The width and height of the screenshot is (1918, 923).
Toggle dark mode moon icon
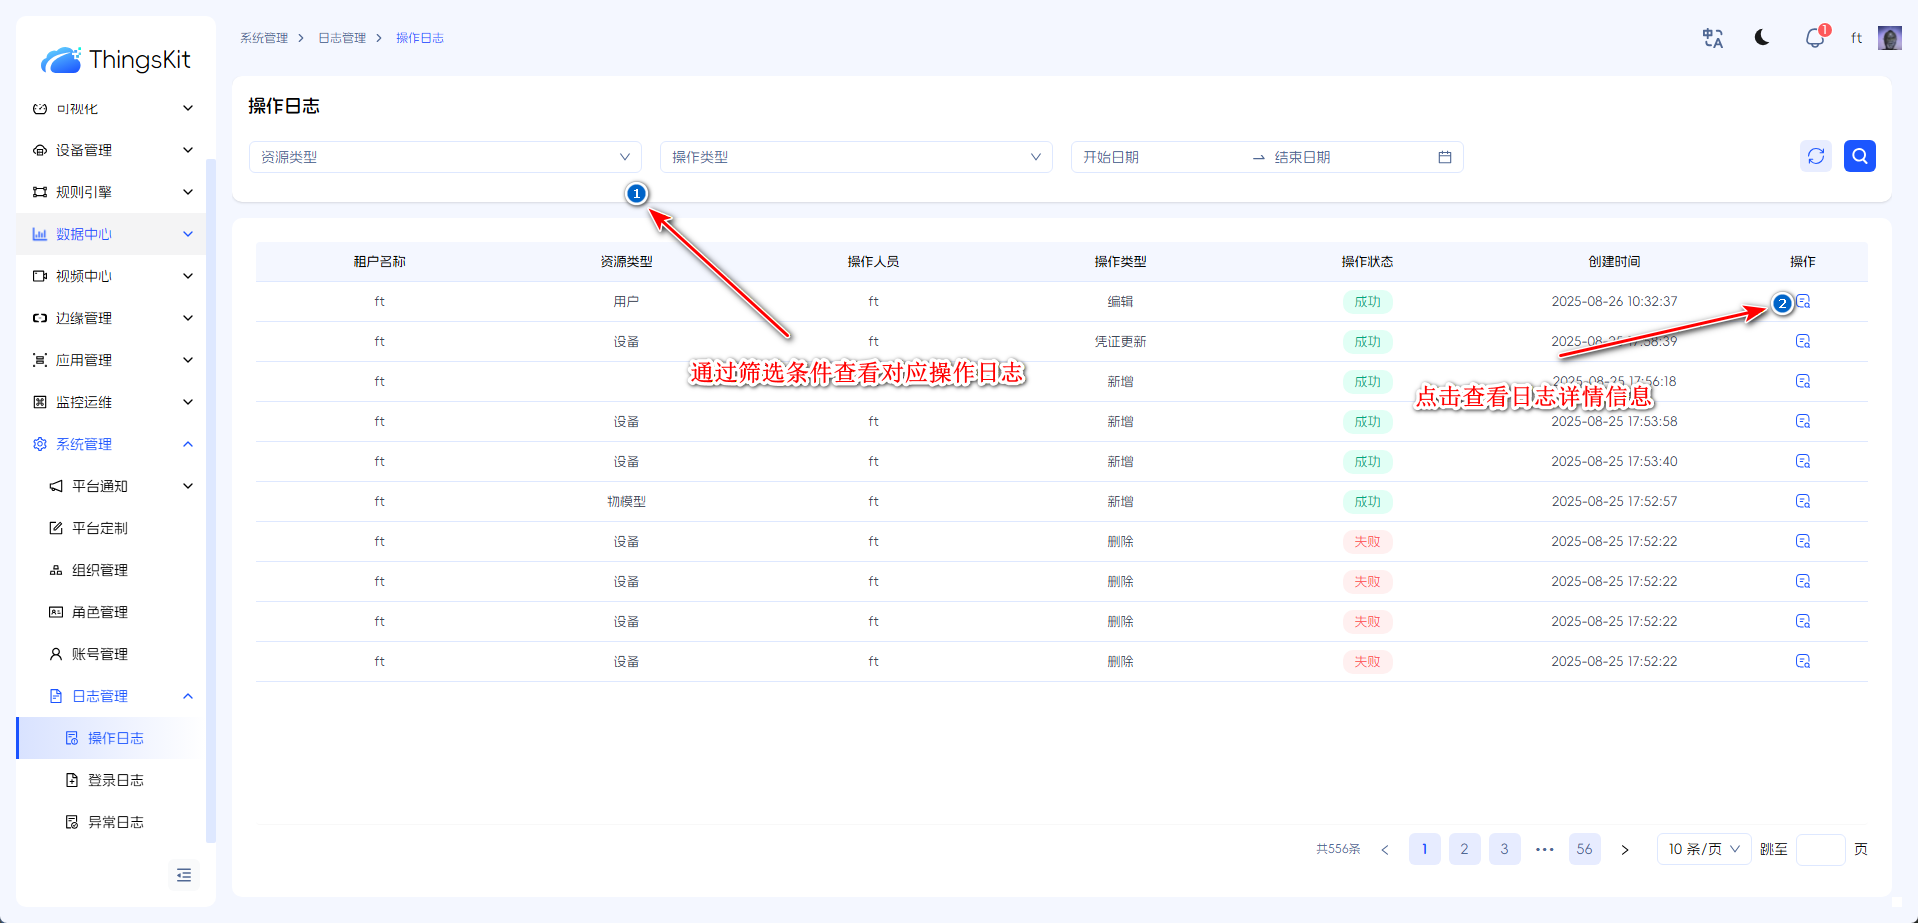[1762, 38]
